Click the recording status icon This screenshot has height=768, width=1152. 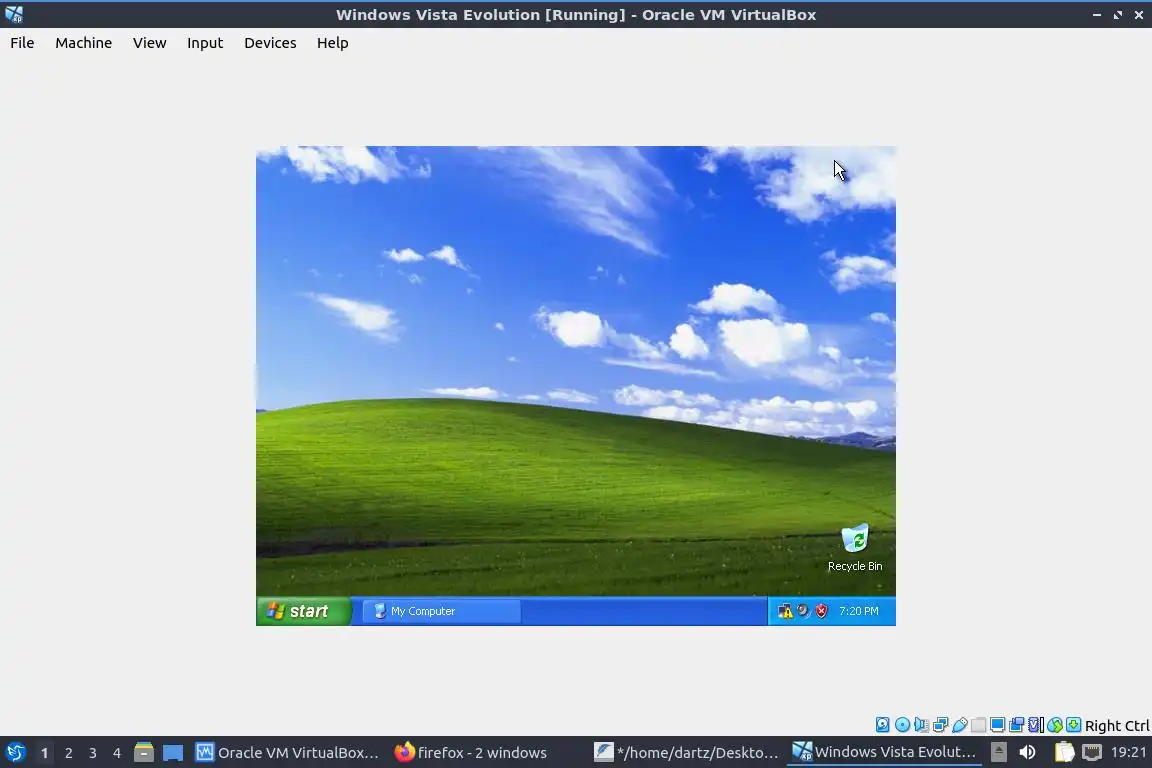click(x=1017, y=725)
